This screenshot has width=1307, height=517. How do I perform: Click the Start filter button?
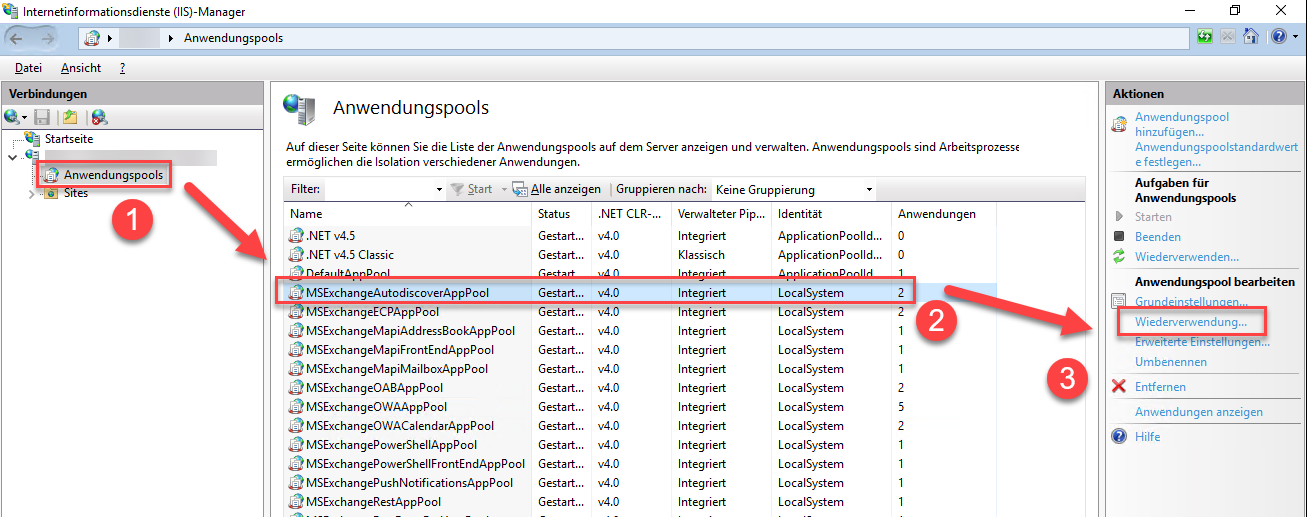point(471,189)
